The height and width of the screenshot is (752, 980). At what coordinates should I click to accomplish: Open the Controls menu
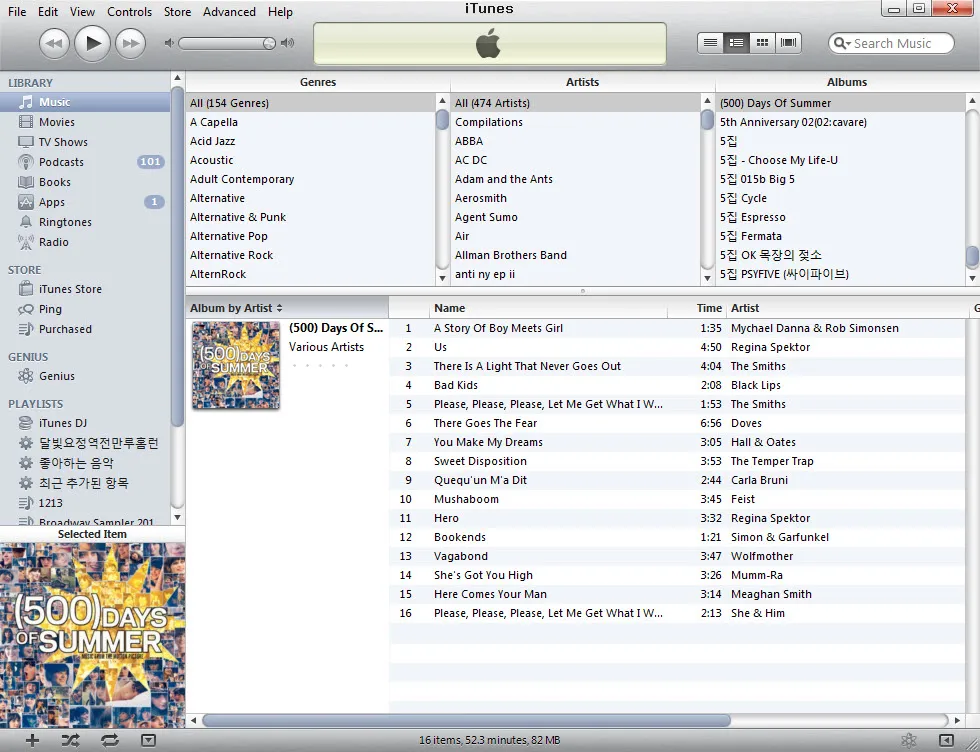click(130, 12)
